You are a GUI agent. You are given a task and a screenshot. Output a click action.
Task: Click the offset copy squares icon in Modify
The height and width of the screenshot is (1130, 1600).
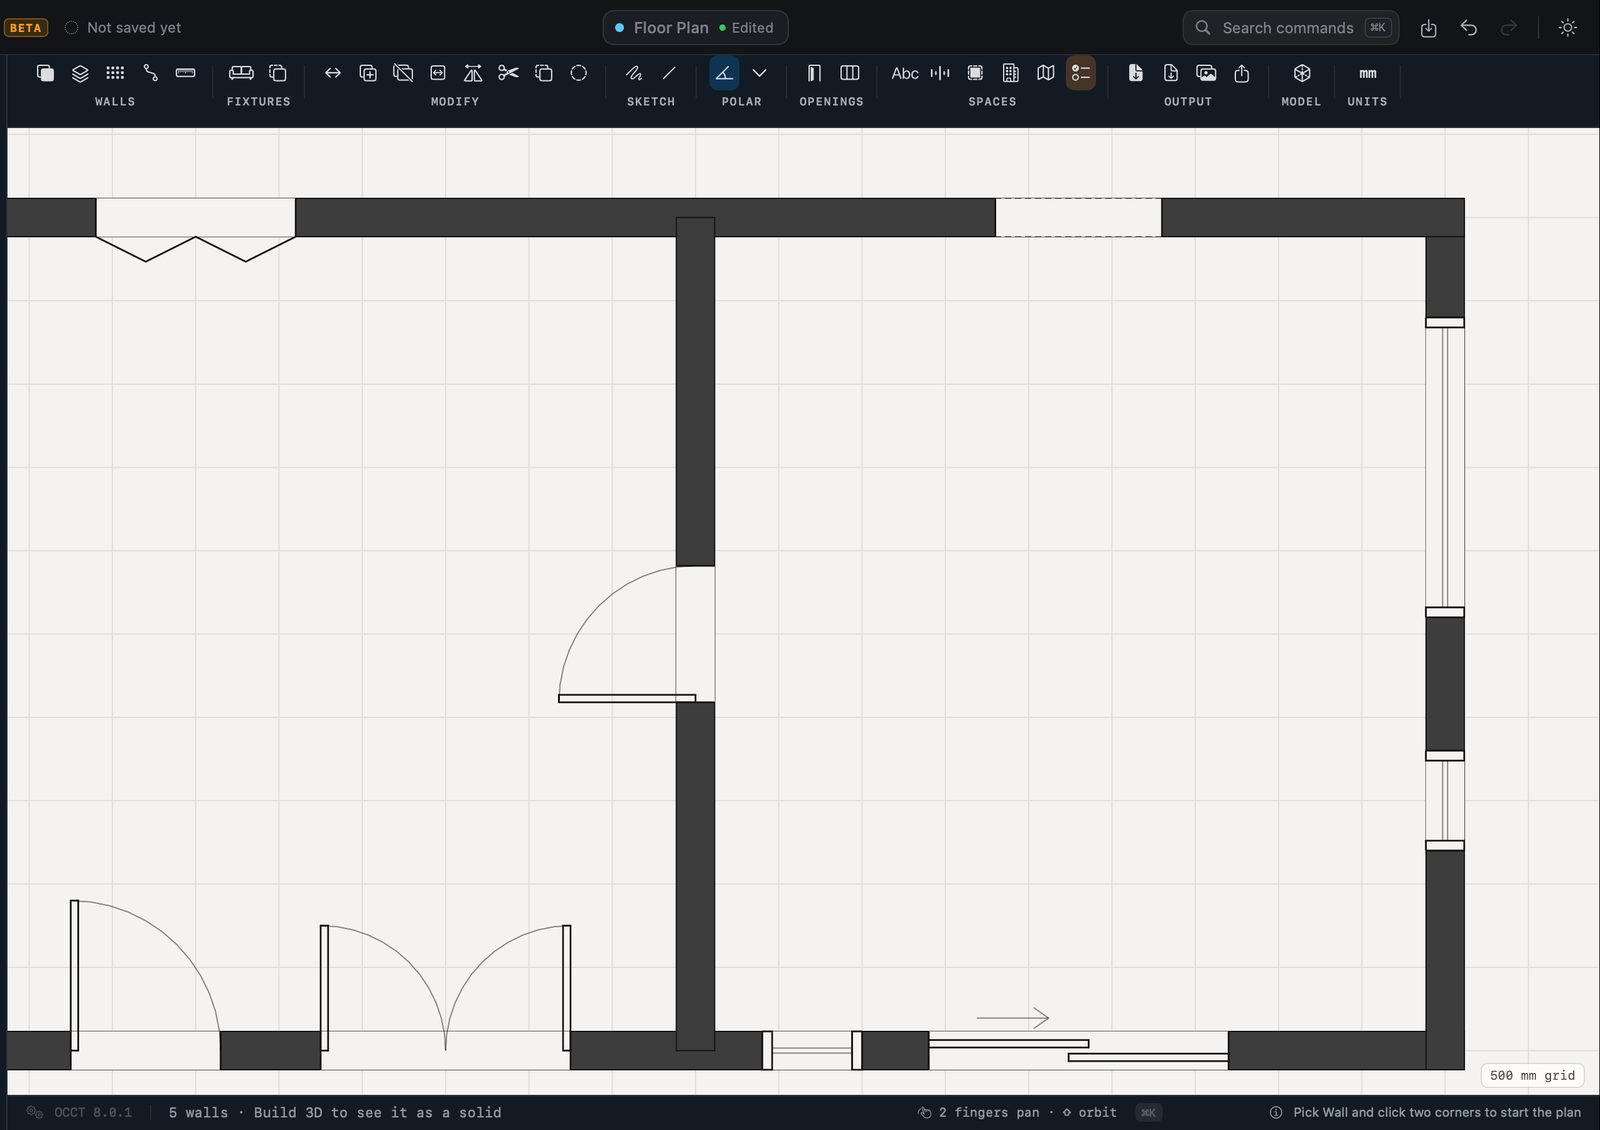[543, 73]
